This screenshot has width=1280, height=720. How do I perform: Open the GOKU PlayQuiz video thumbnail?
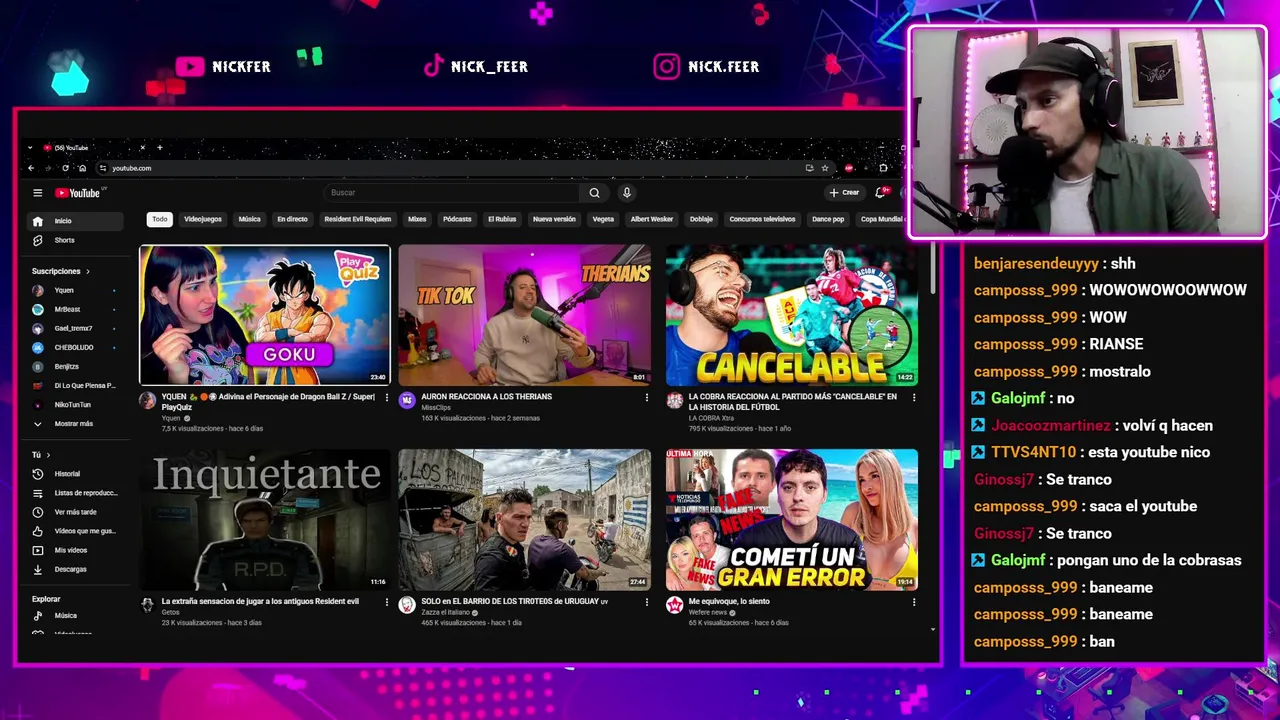265,315
